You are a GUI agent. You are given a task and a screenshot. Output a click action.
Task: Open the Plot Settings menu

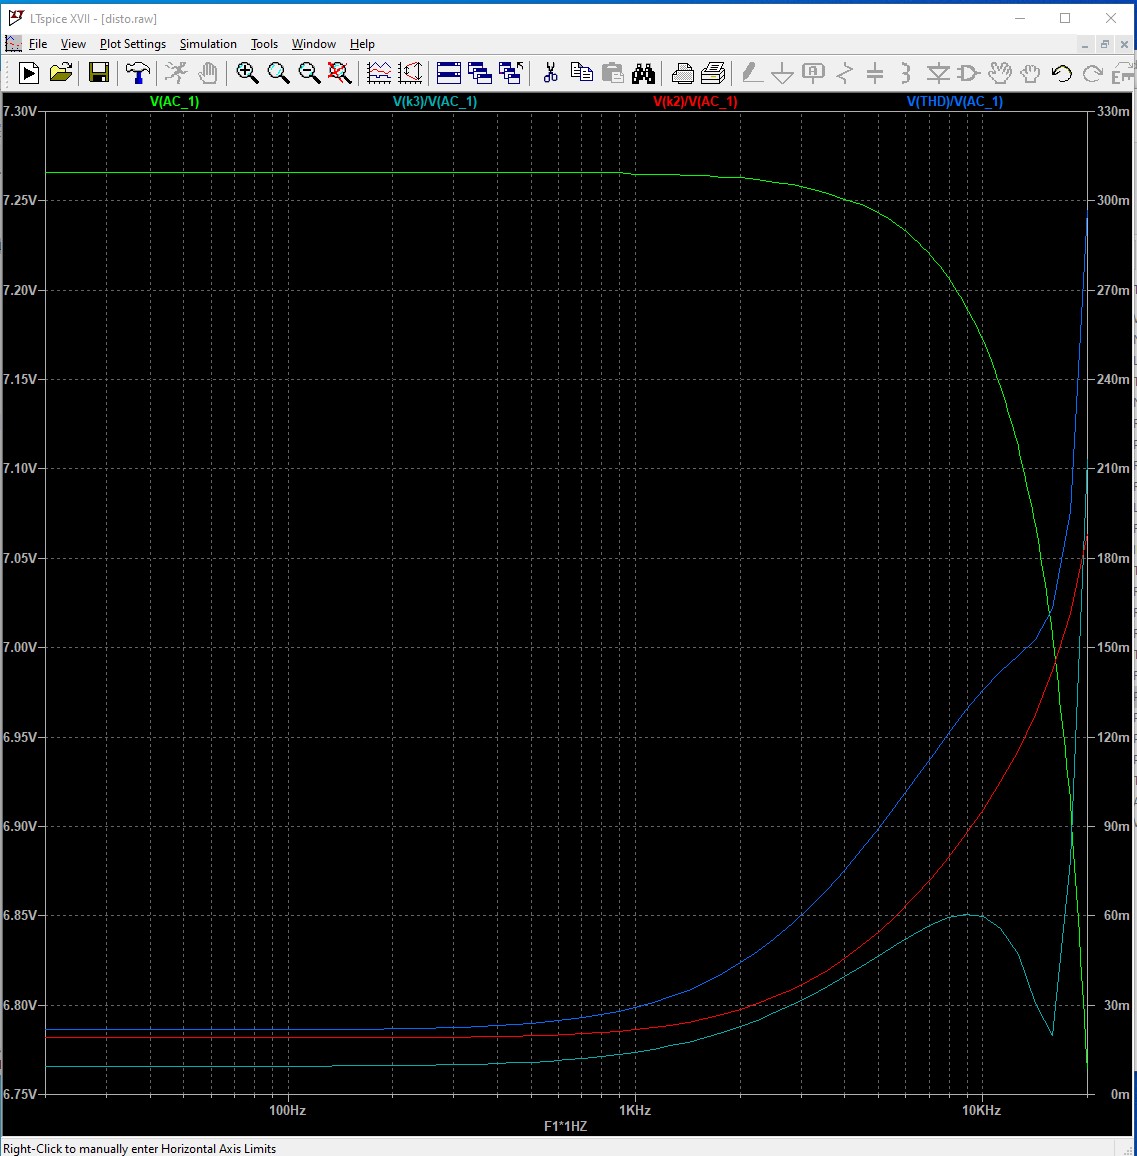point(133,43)
